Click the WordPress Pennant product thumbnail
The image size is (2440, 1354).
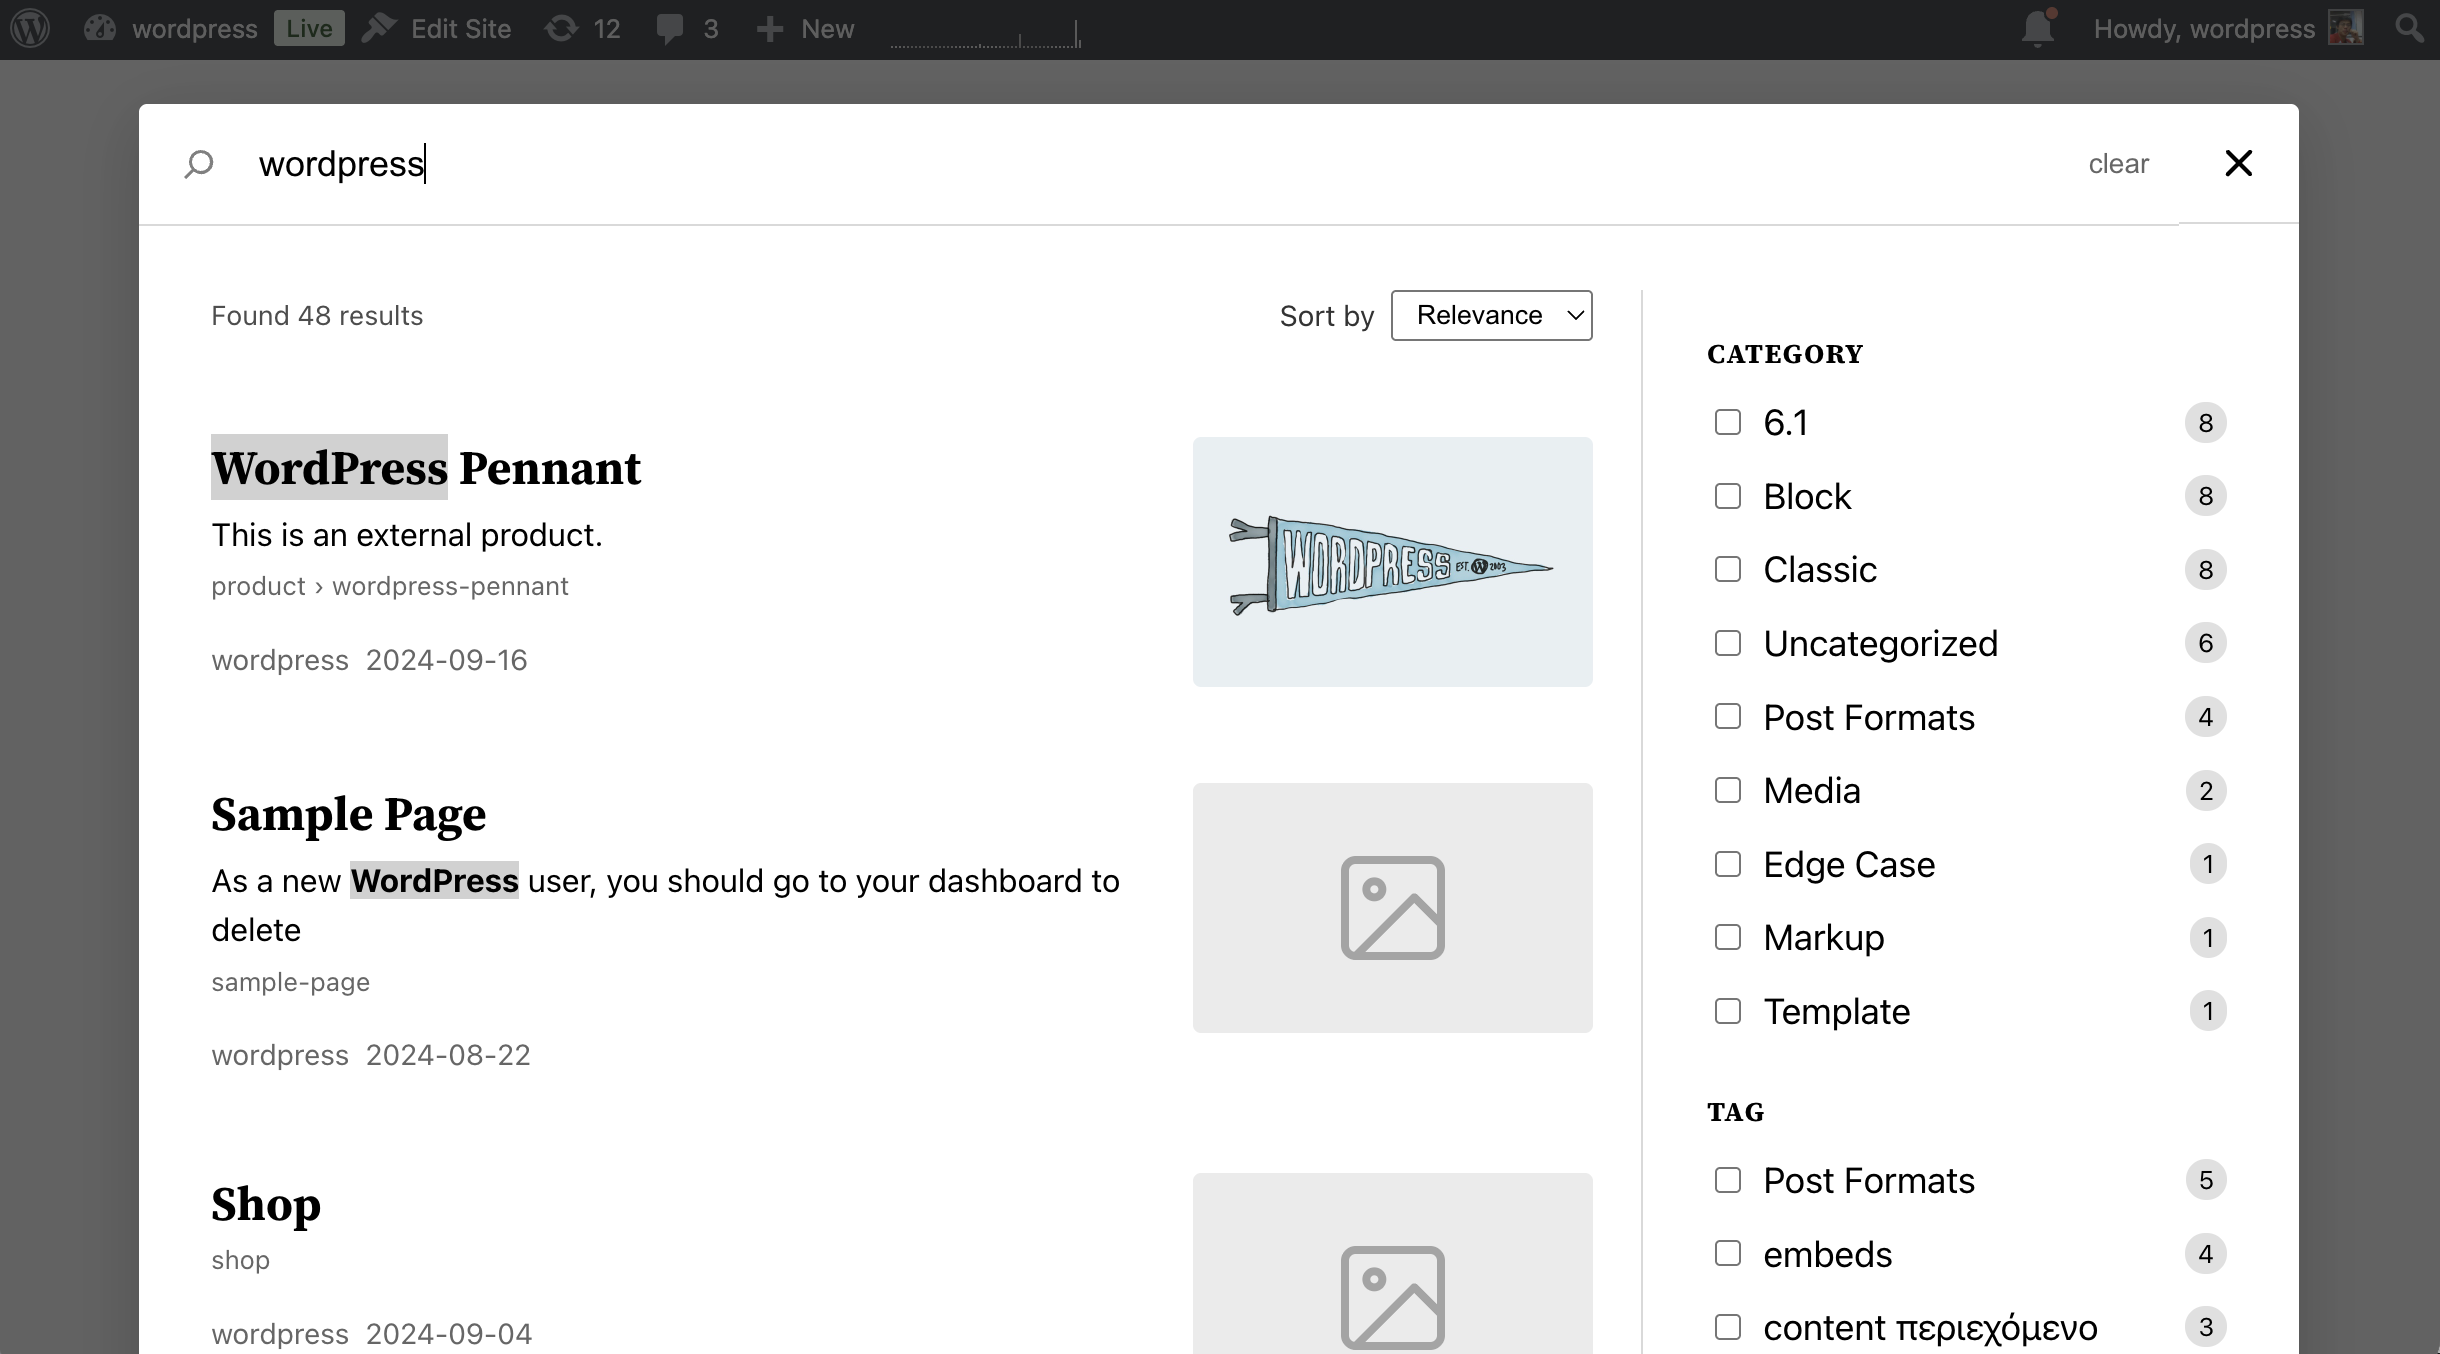point(1392,562)
